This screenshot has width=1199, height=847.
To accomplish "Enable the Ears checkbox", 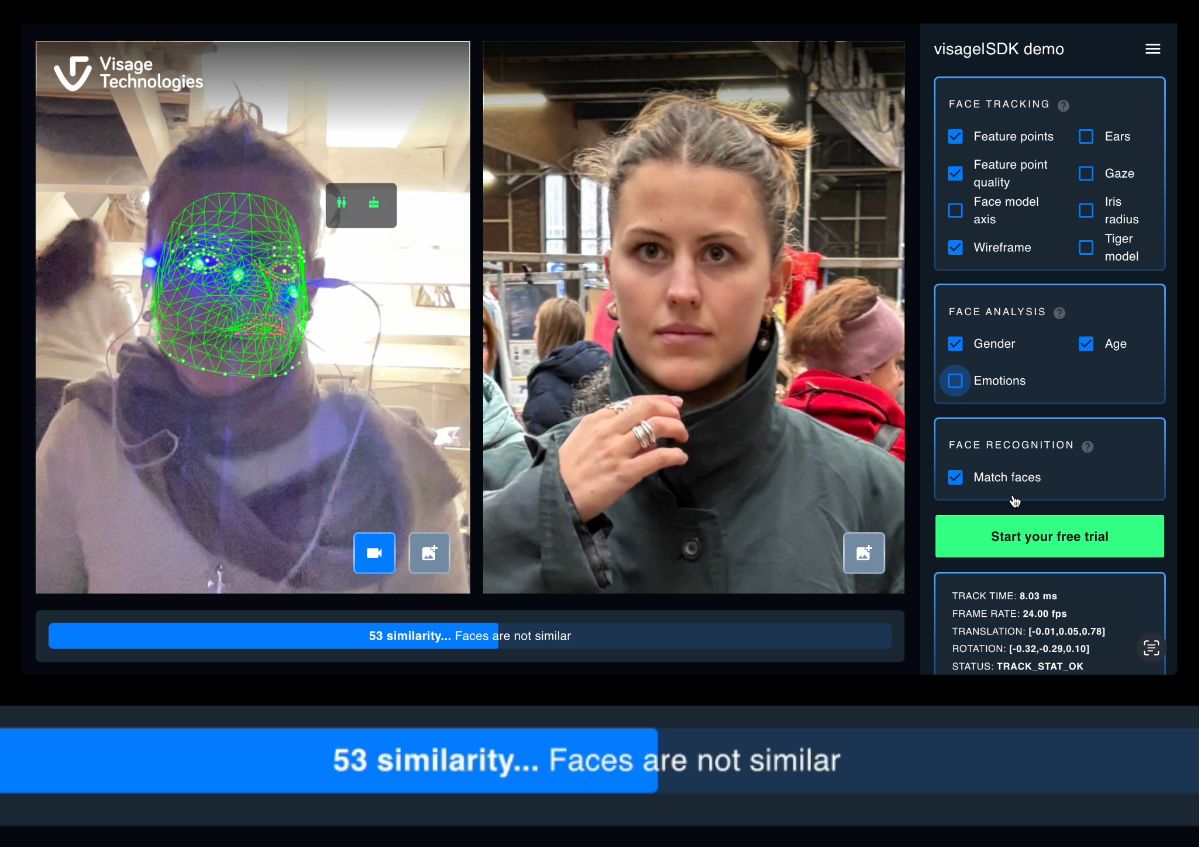I will [1086, 136].
